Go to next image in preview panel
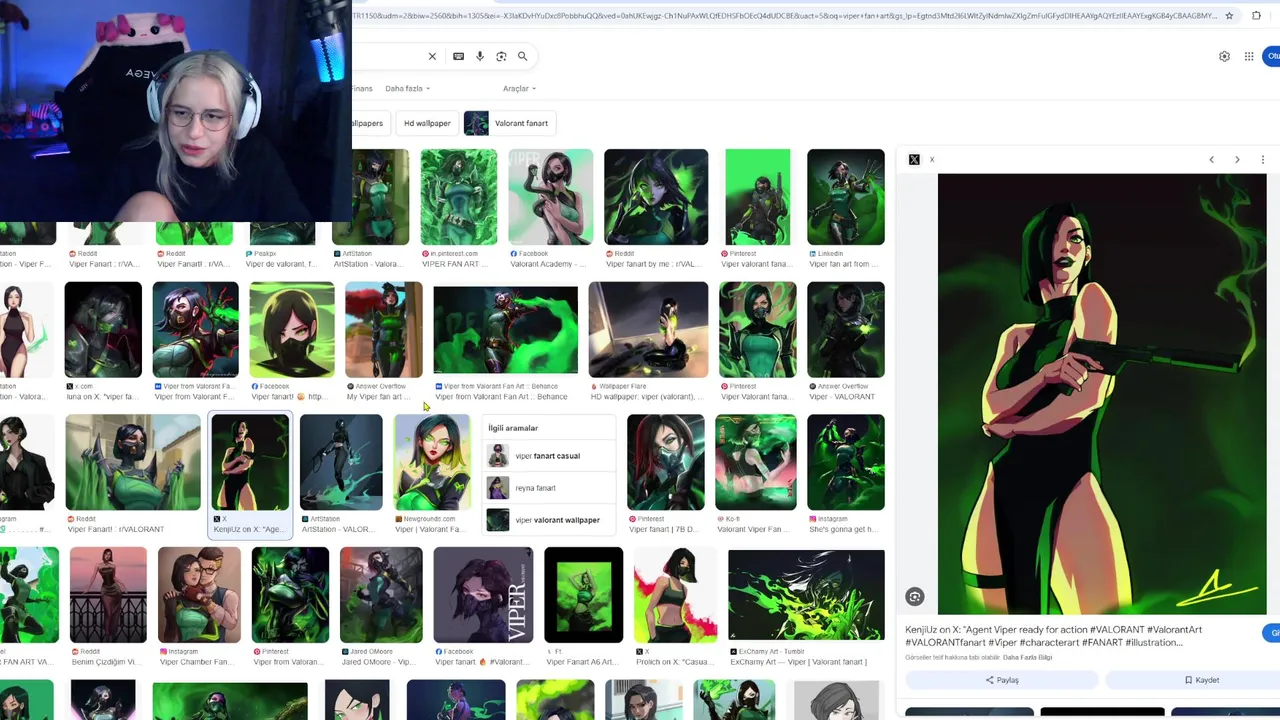 [1237, 160]
